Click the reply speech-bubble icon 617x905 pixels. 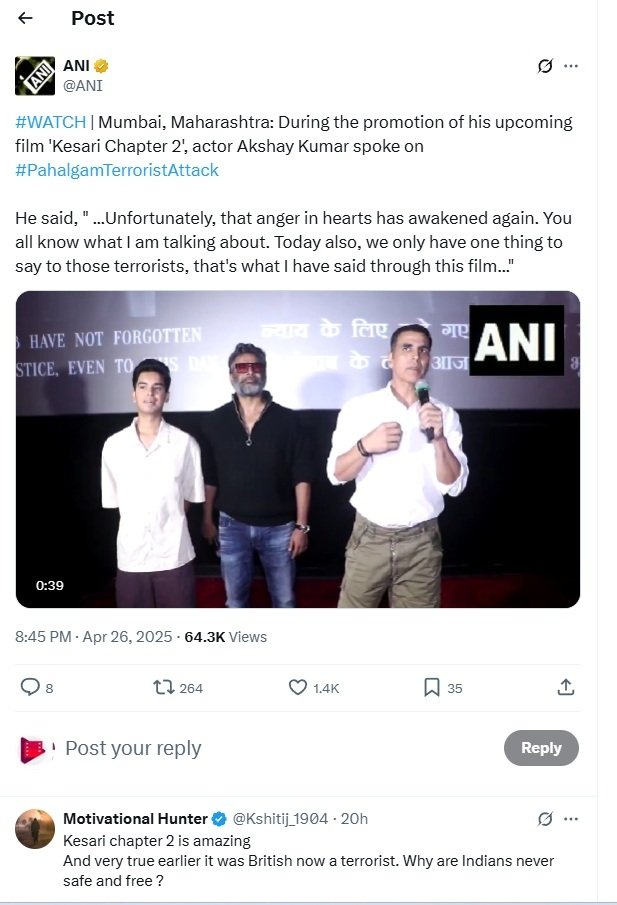point(30,687)
